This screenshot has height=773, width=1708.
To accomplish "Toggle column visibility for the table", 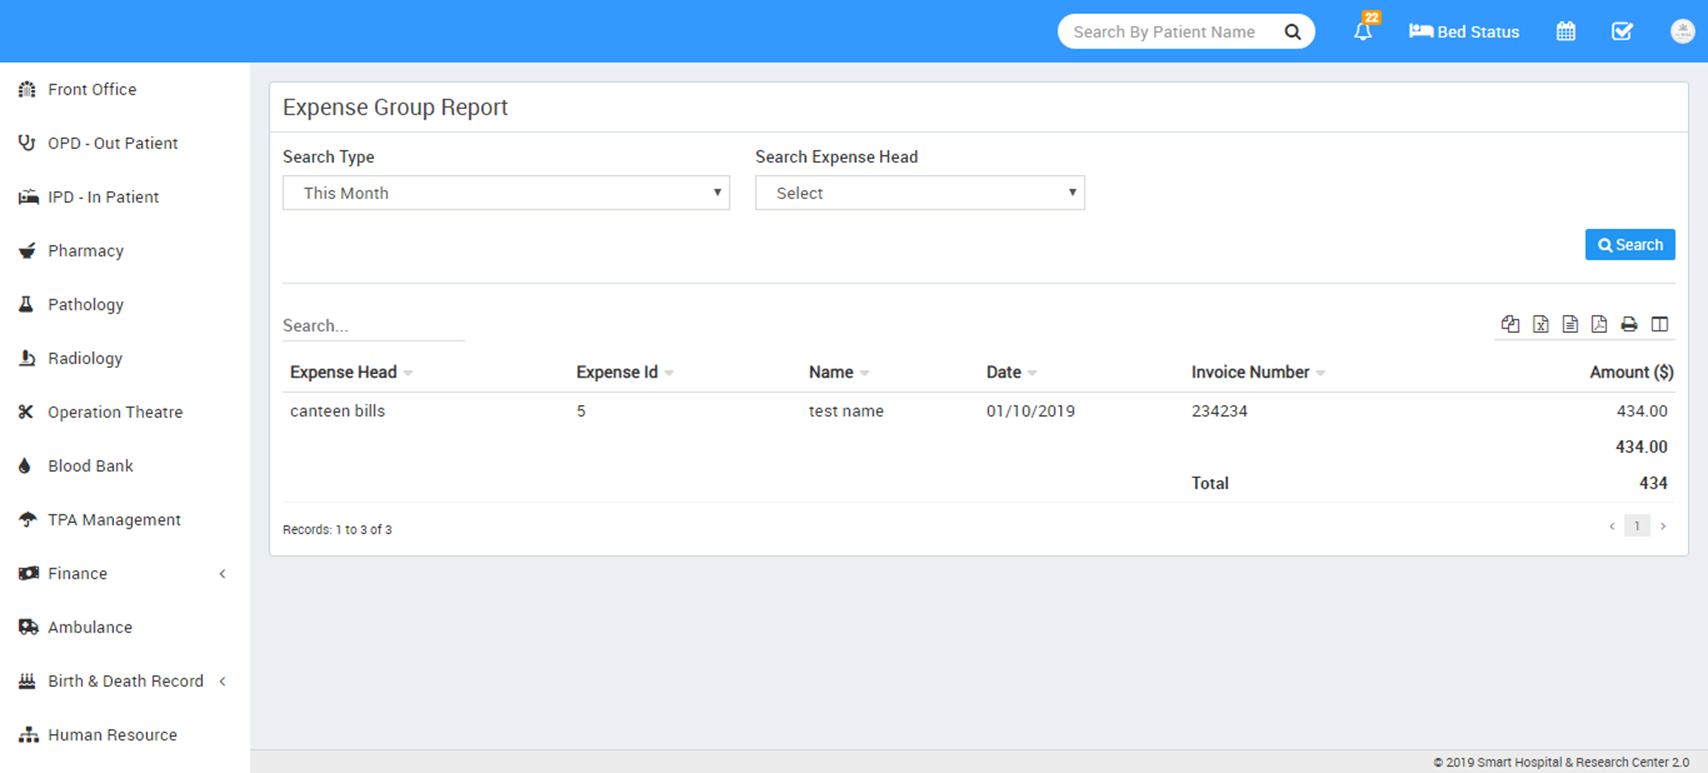I will tap(1660, 324).
